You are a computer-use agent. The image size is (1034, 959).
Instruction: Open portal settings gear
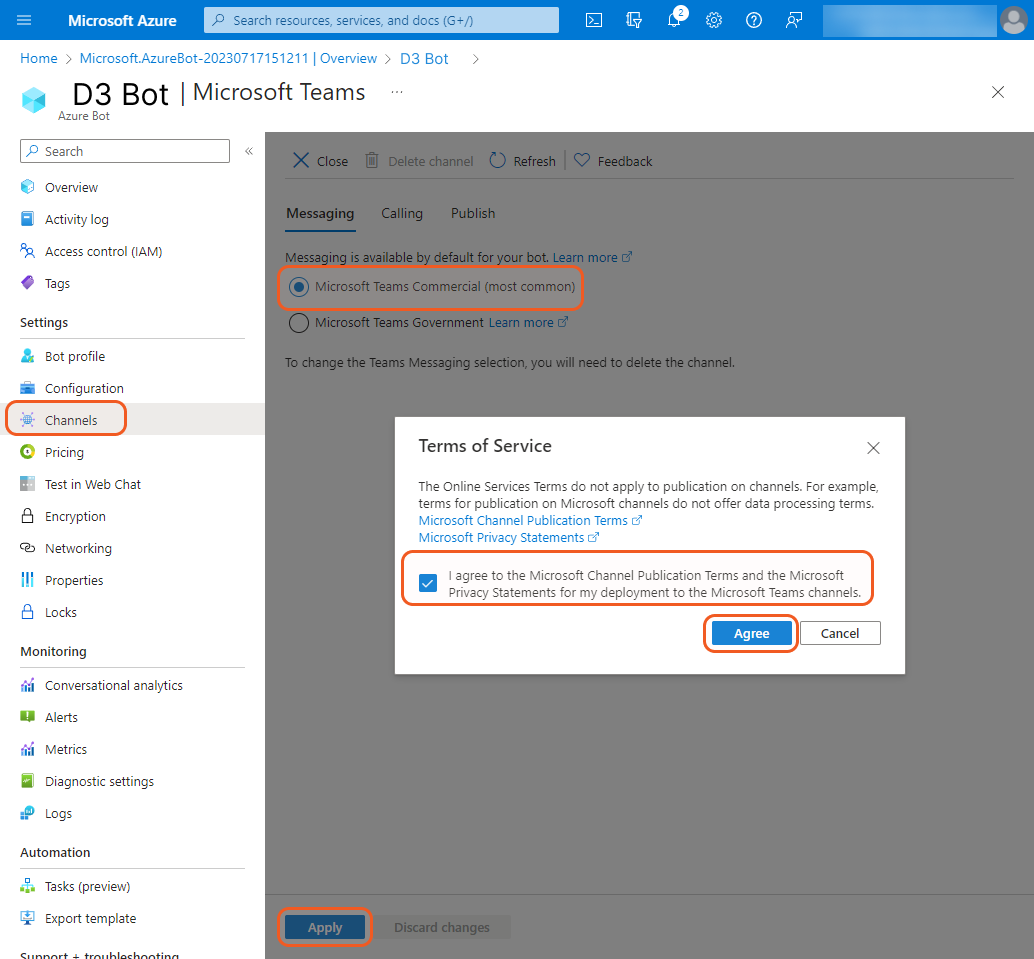point(714,20)
